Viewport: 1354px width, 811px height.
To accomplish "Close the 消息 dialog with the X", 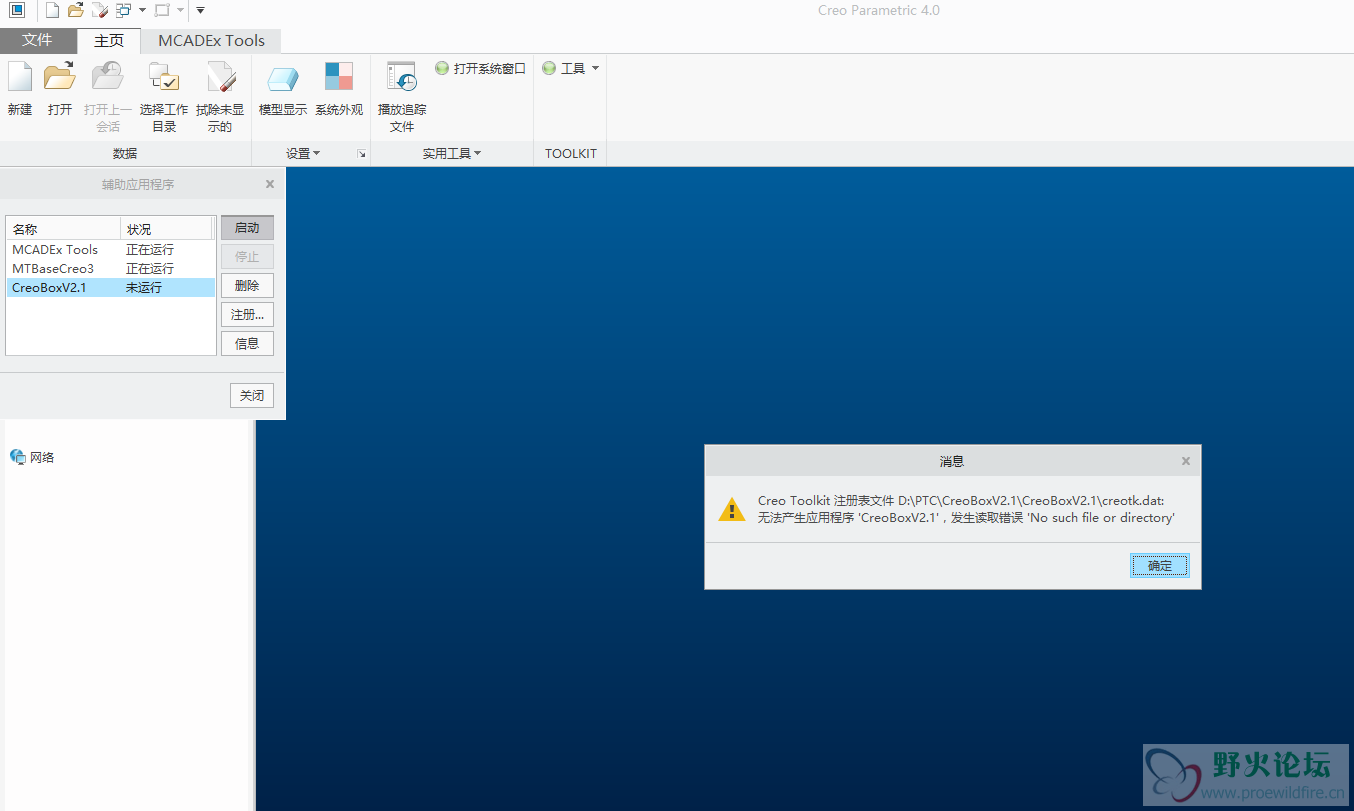I will pos(1186,461).
